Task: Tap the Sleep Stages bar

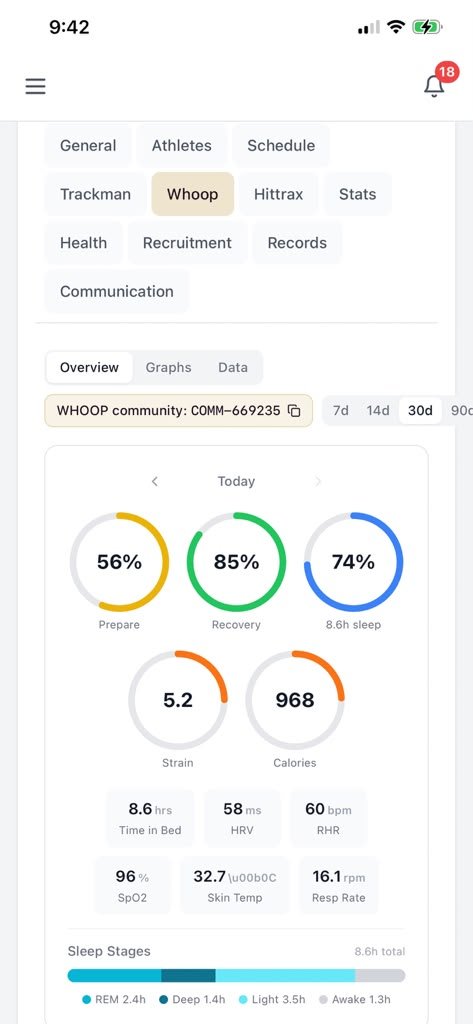Action: click(236, 976)
